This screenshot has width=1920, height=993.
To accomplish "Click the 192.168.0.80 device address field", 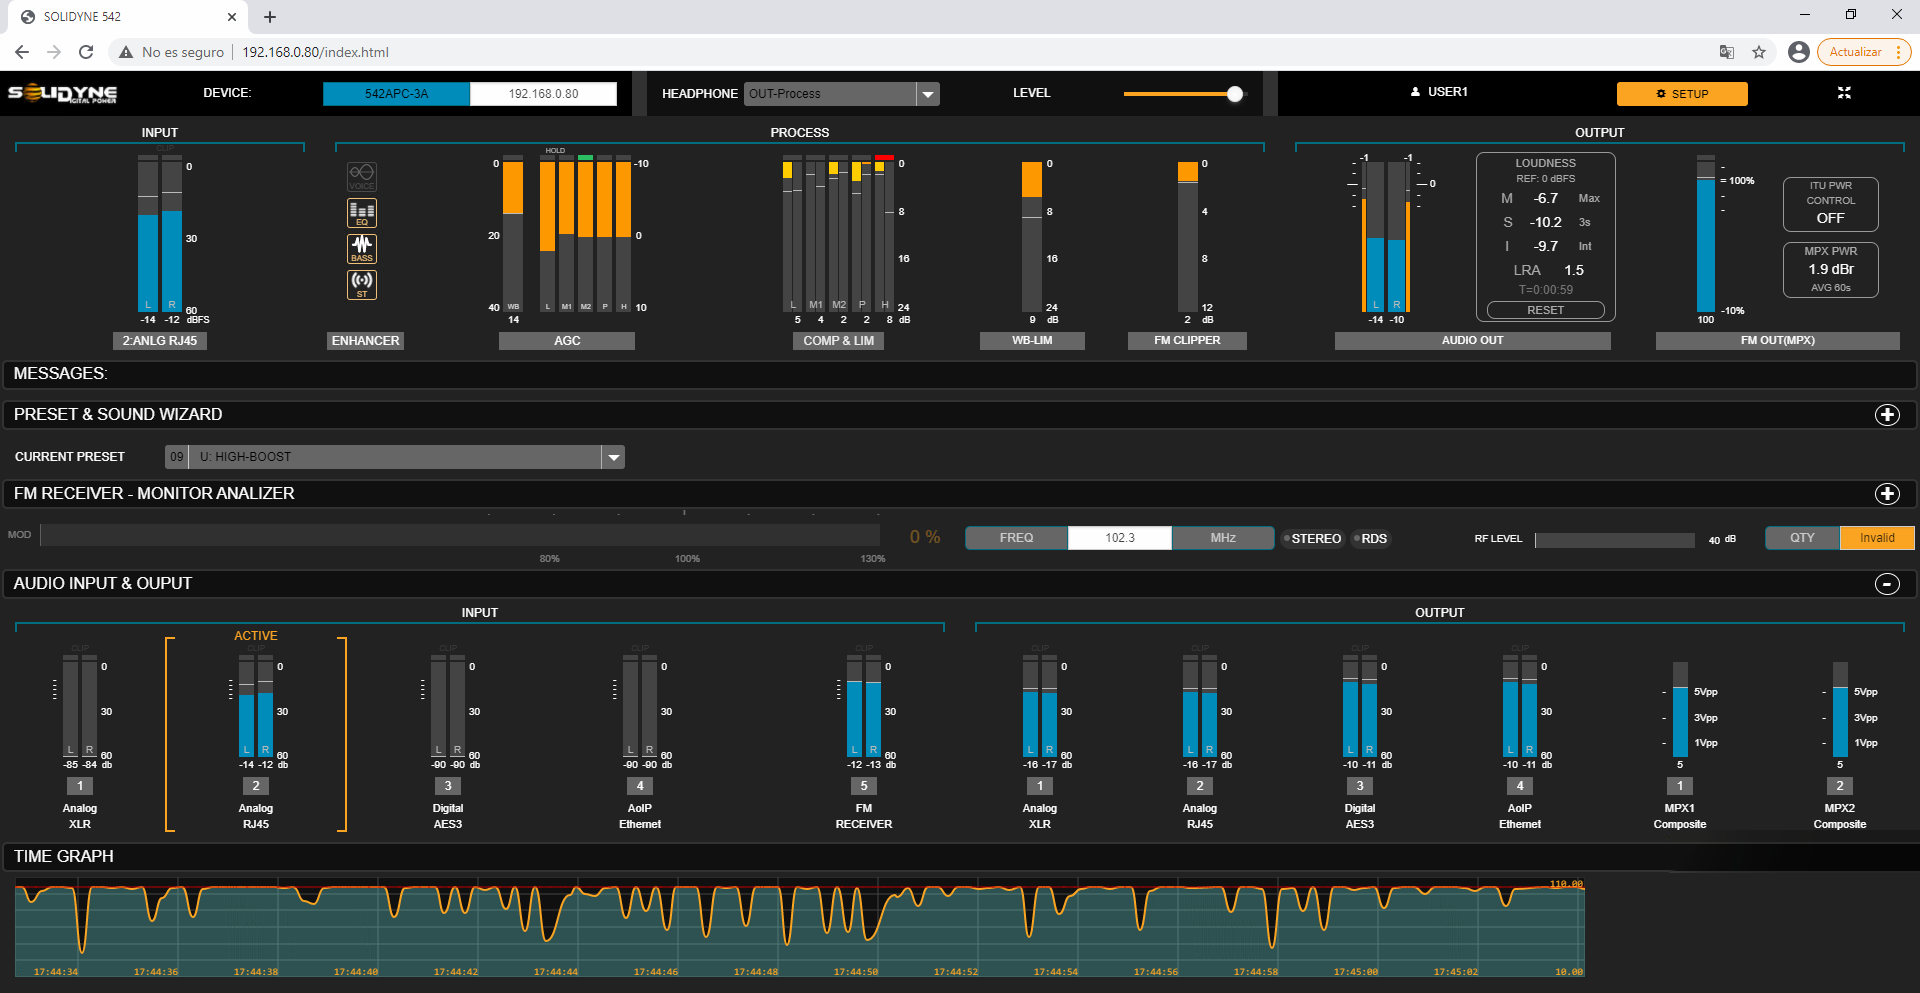I will (543, 94).
